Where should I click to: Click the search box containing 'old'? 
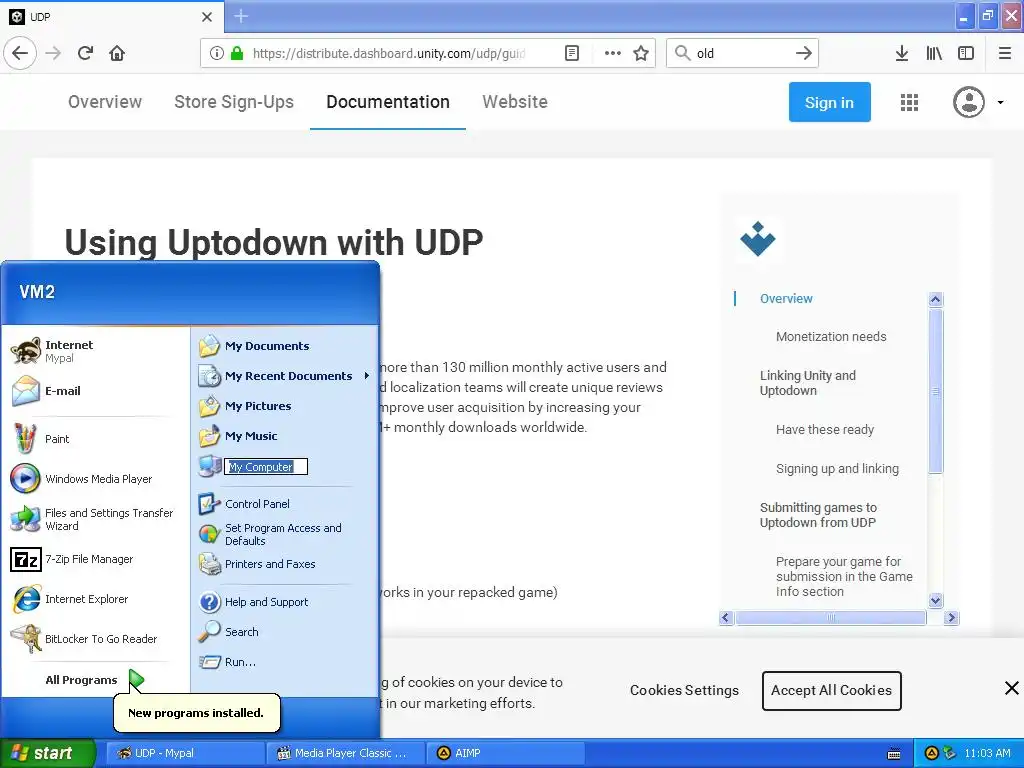pyautogui.click(x=741, y=53)
